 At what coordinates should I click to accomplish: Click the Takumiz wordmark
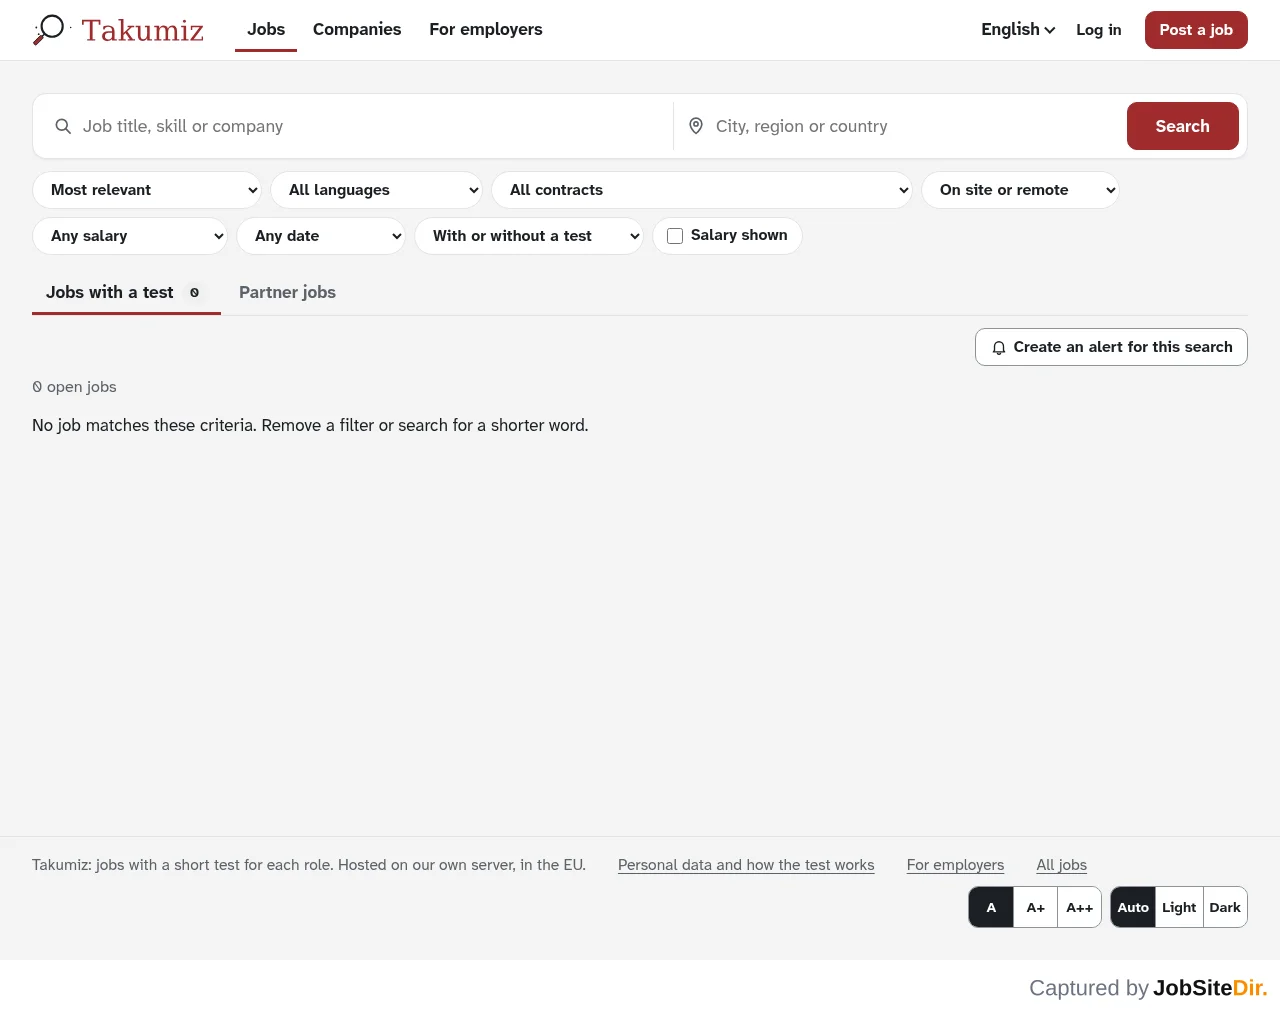(142, 30)
